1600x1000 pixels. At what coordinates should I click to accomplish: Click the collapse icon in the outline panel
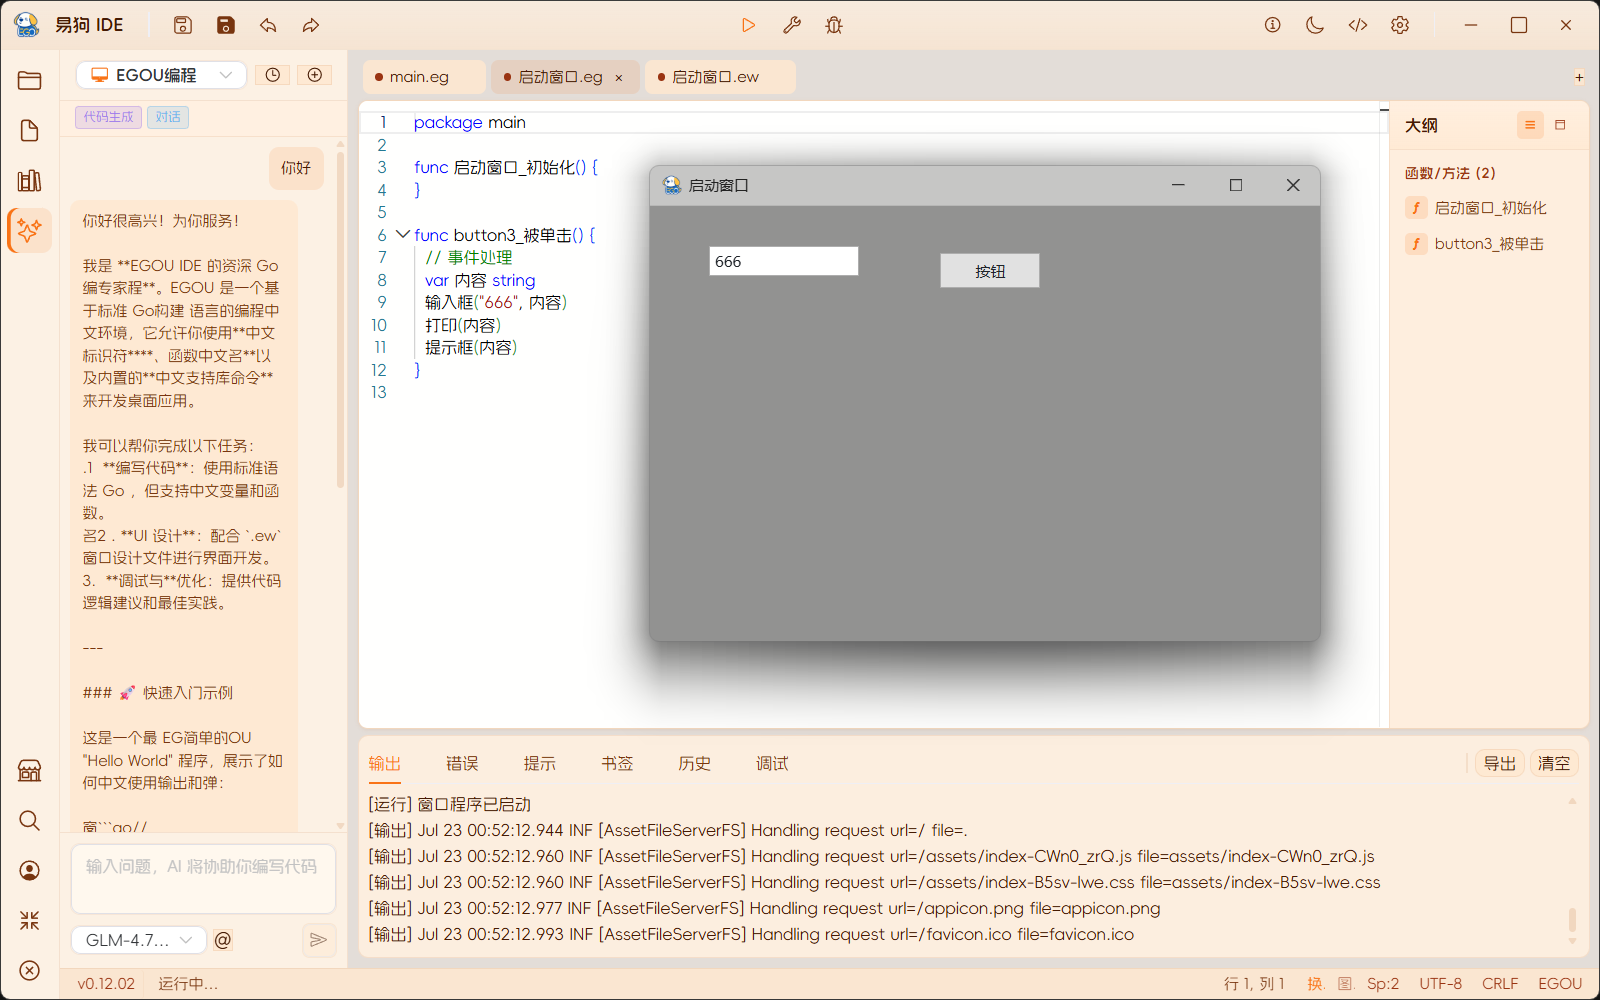pos(1560,125)
